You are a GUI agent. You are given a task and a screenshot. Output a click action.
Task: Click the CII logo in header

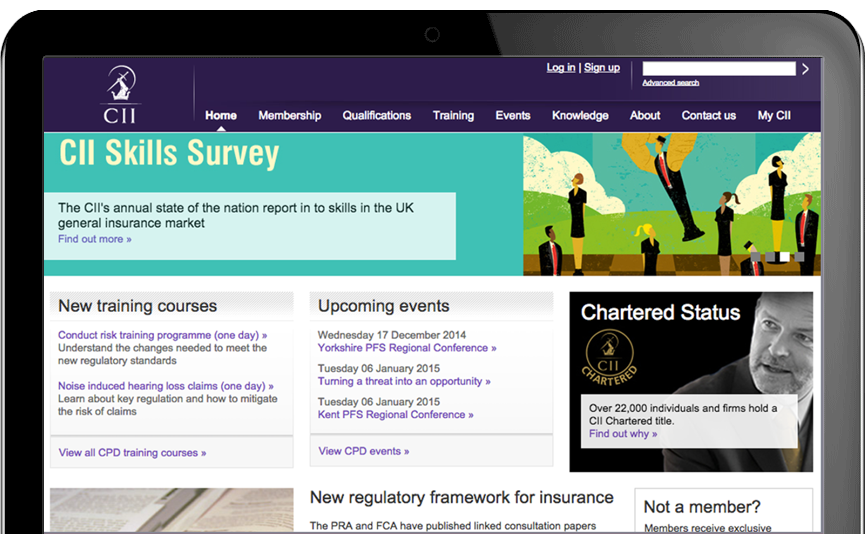tap(120, 93)
